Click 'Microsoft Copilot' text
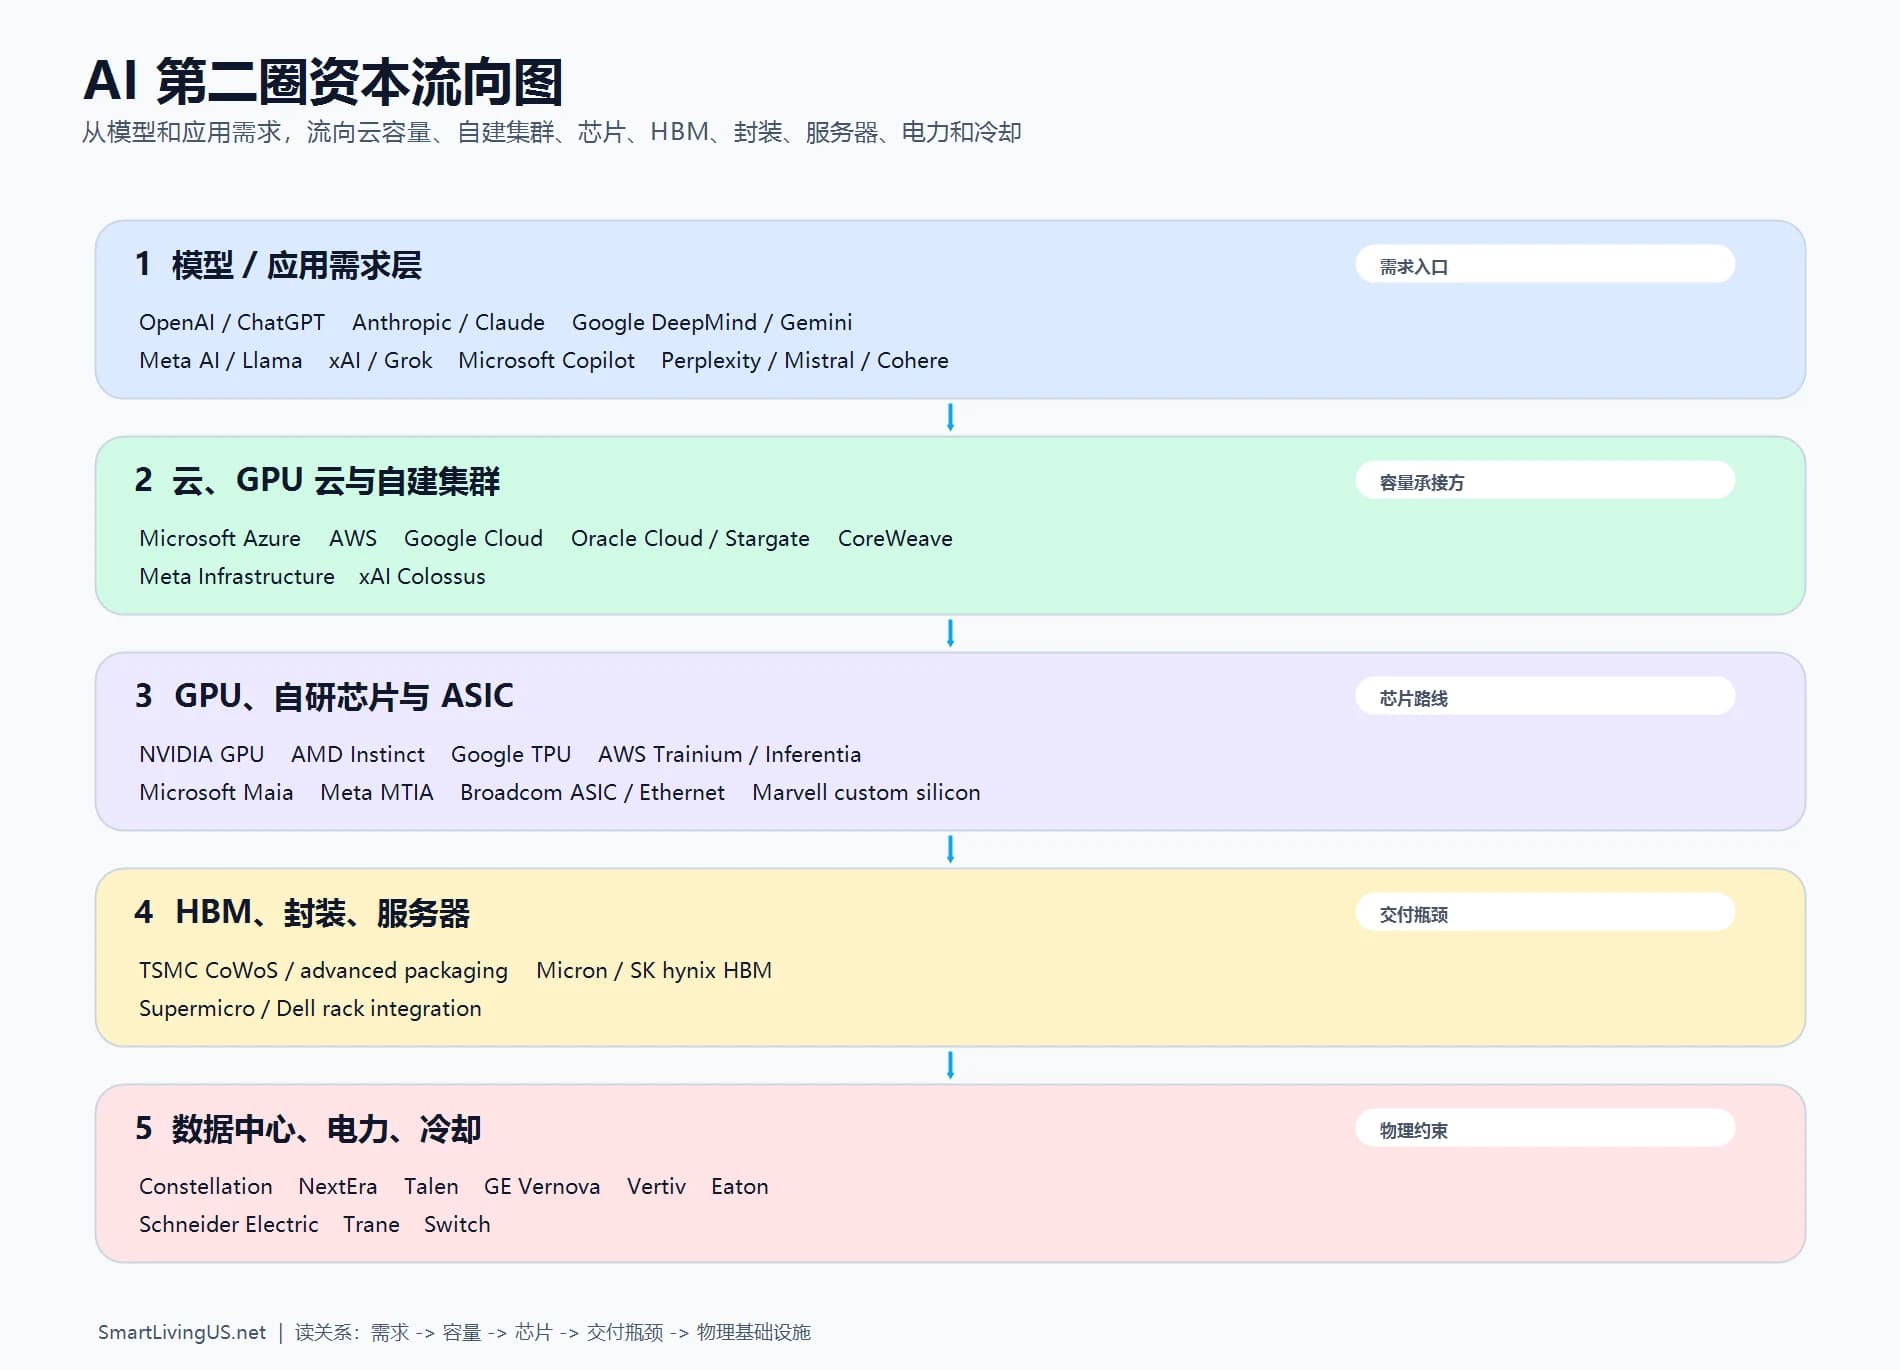The height and width of the screenshot is (1370, 1900). [x=546, y=360]
